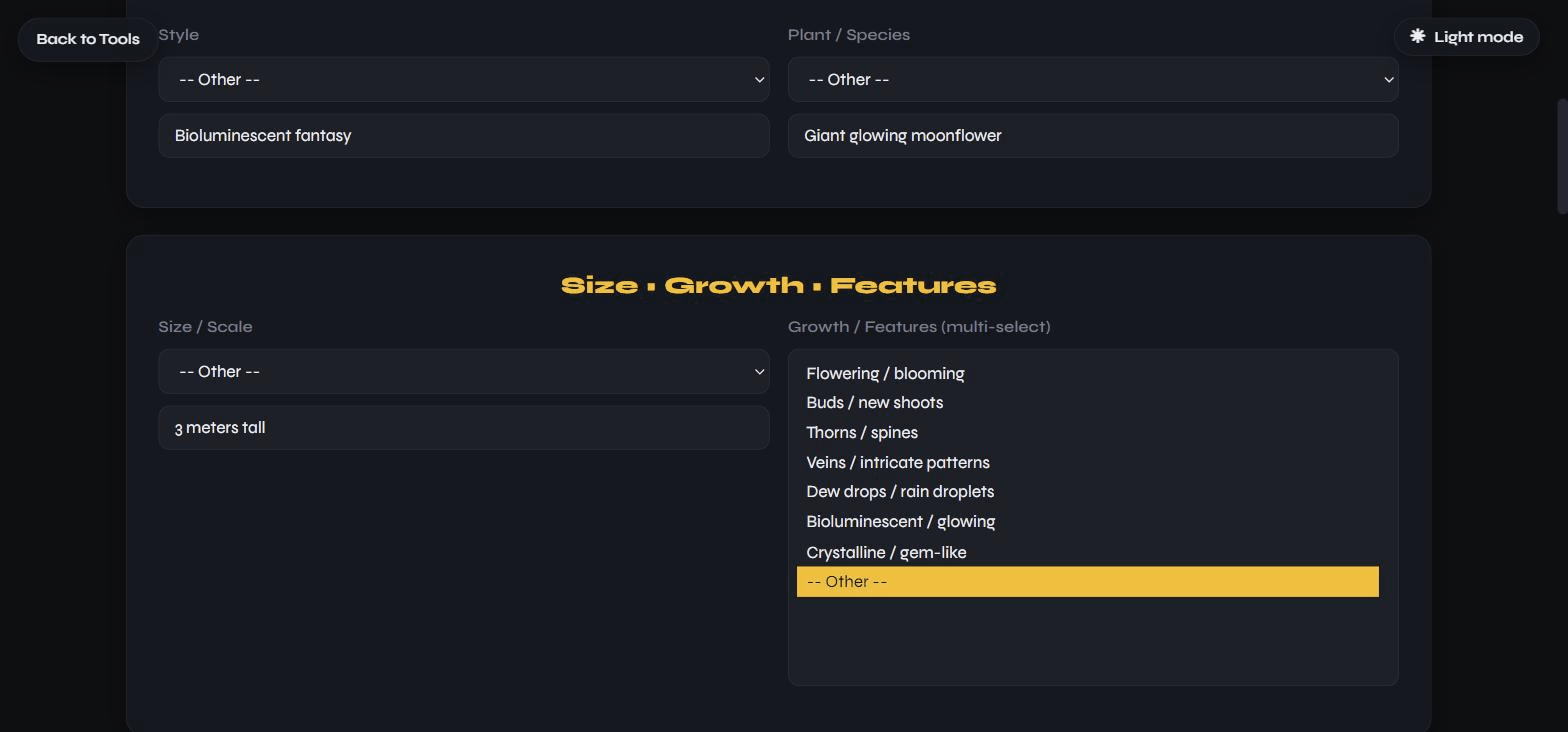
Task: Deselect the highlighted -- Other -- feature option
Action: click(1088, 582)
